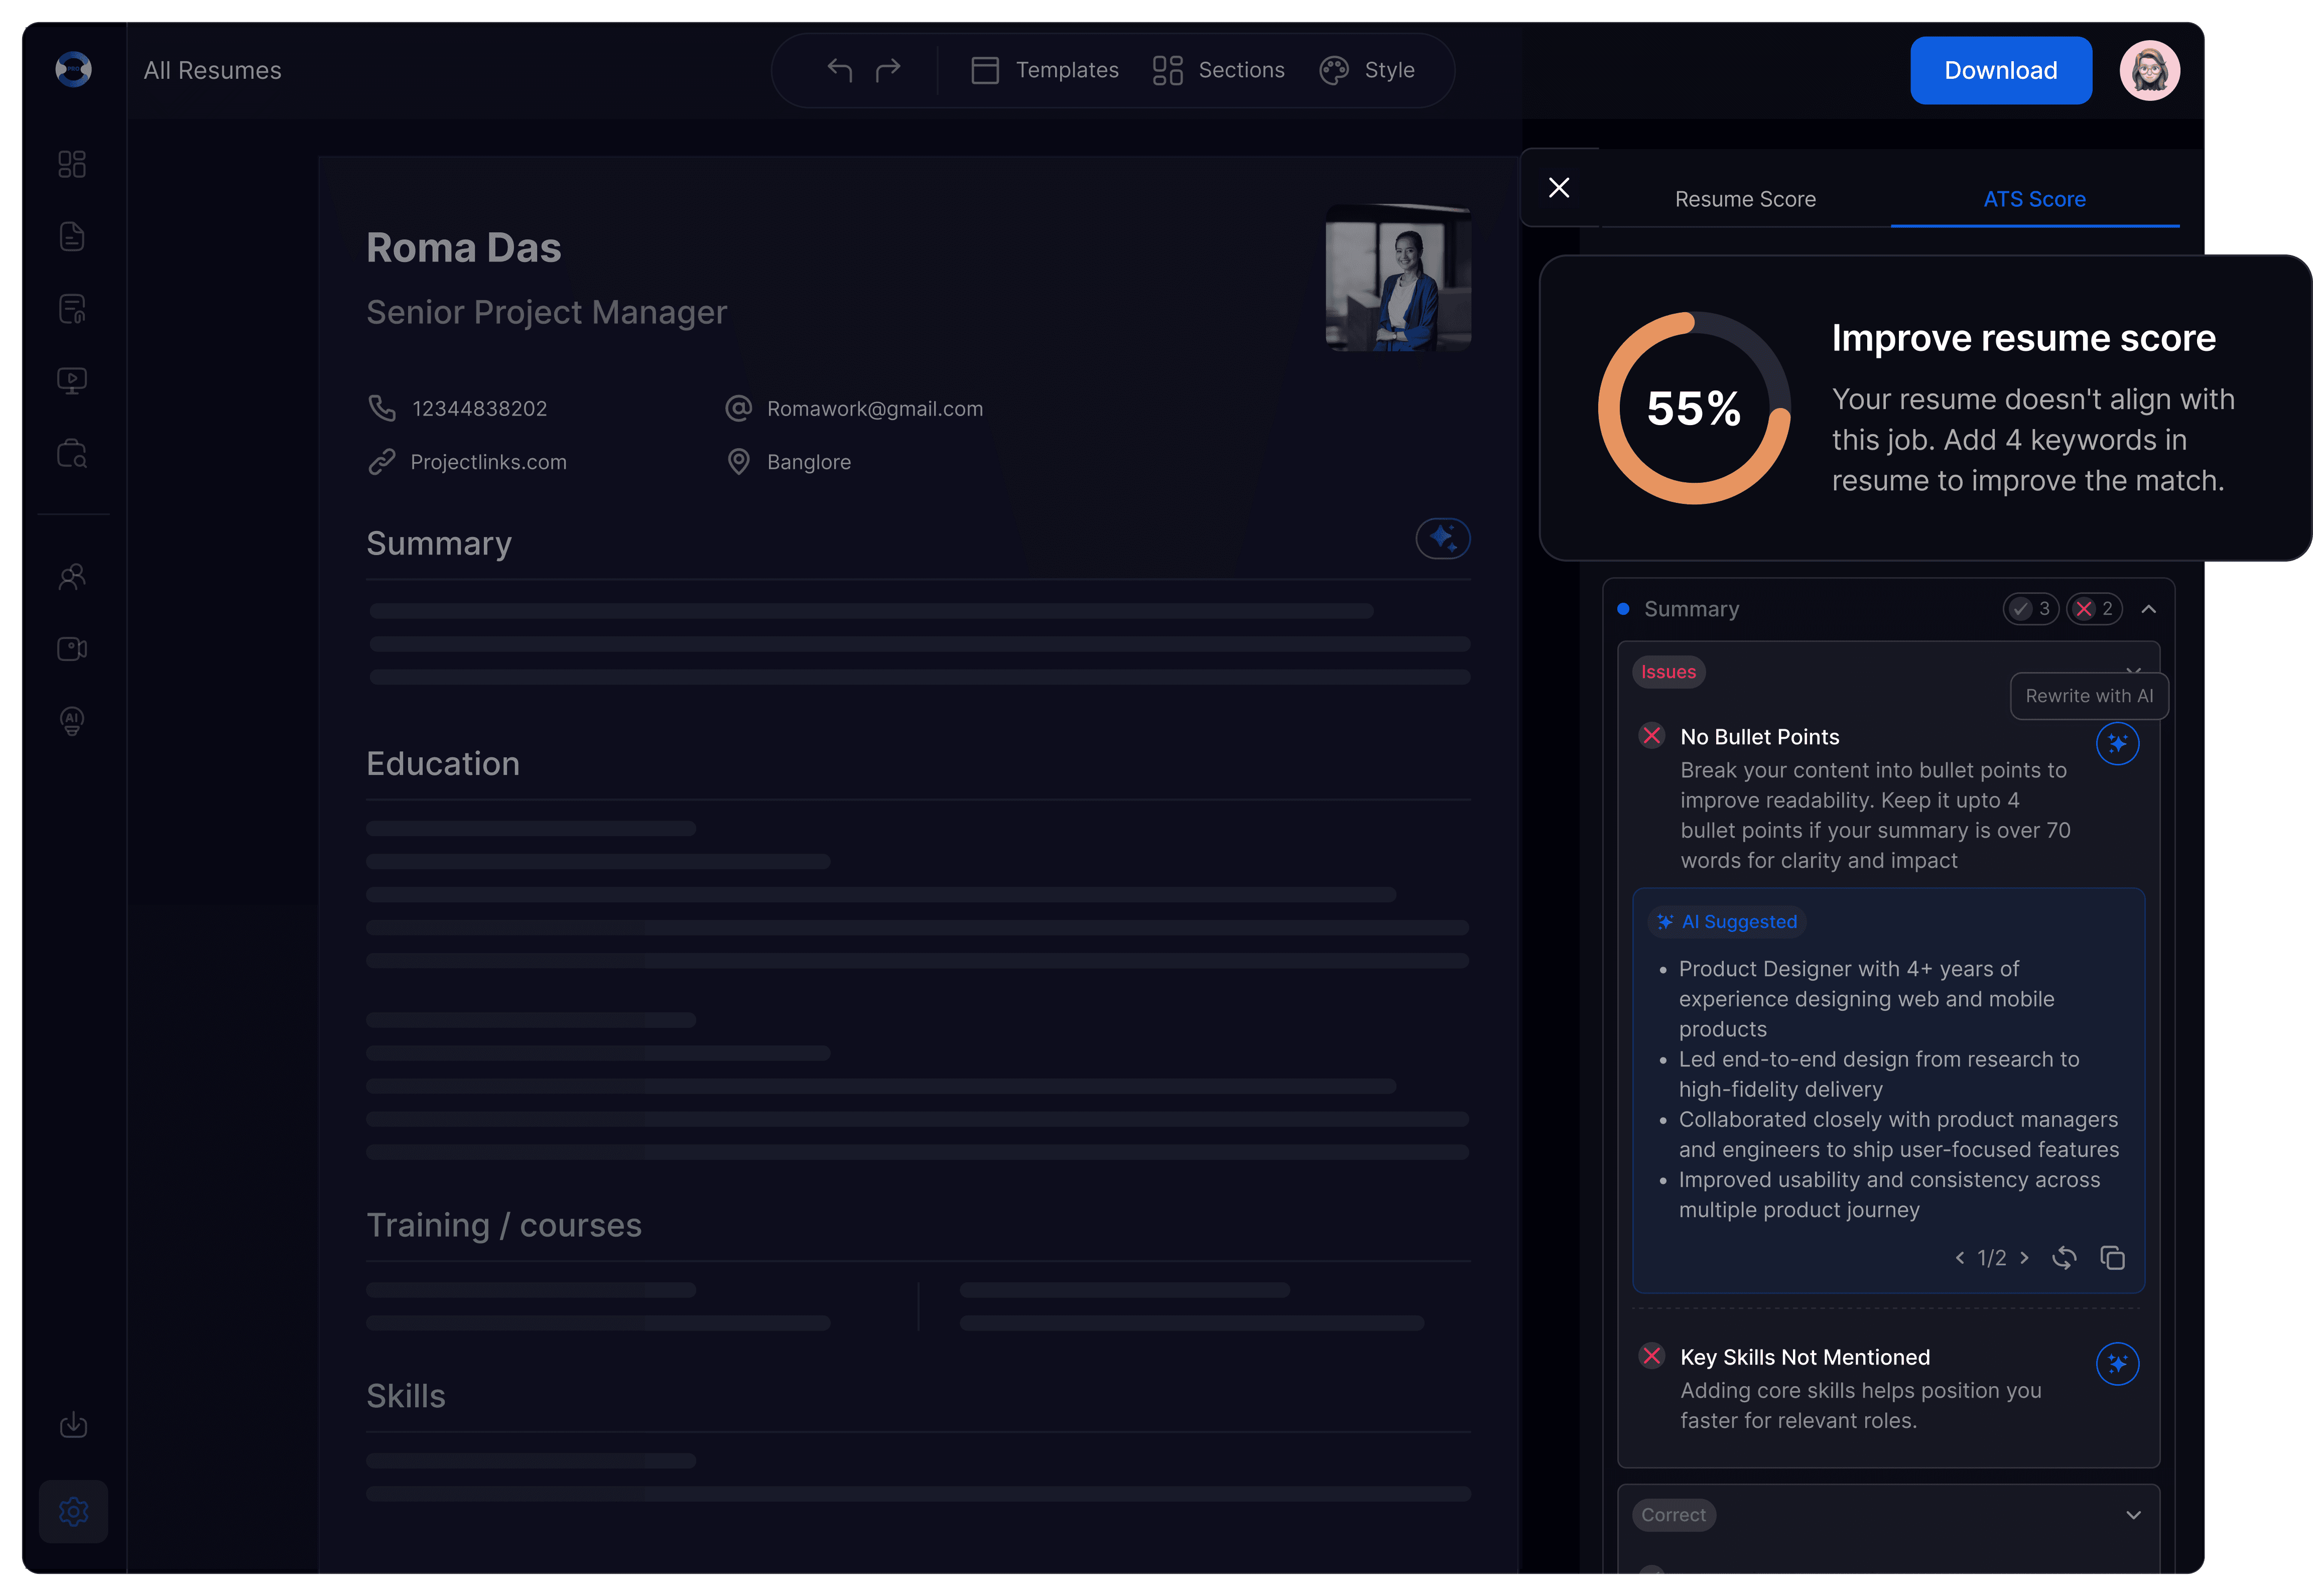Image resolution: width=2313 pixels, height=1596 pixels.
Task: Regenerate the AI suggestion
Action: (x=2064, y=1258)
